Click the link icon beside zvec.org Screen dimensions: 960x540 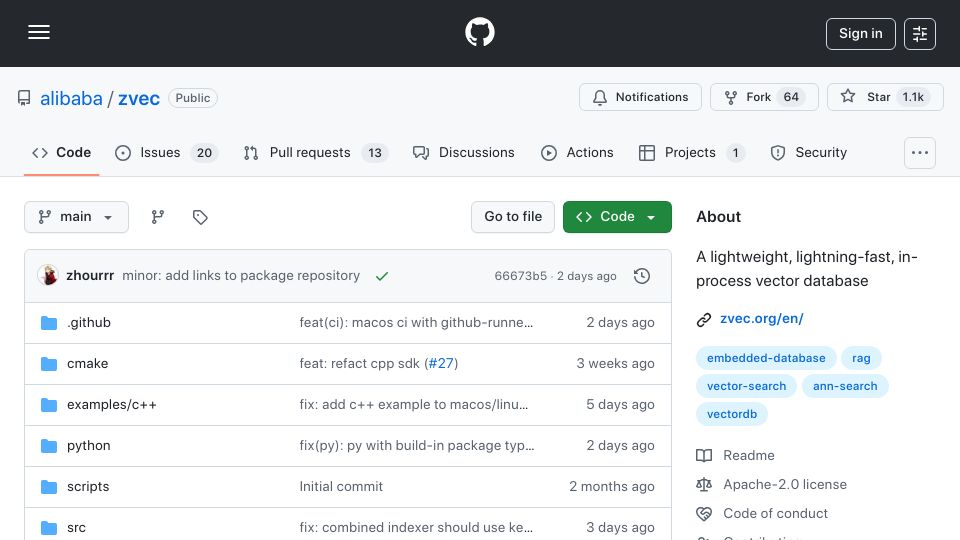pyautogui.click(x=704, y=320)
